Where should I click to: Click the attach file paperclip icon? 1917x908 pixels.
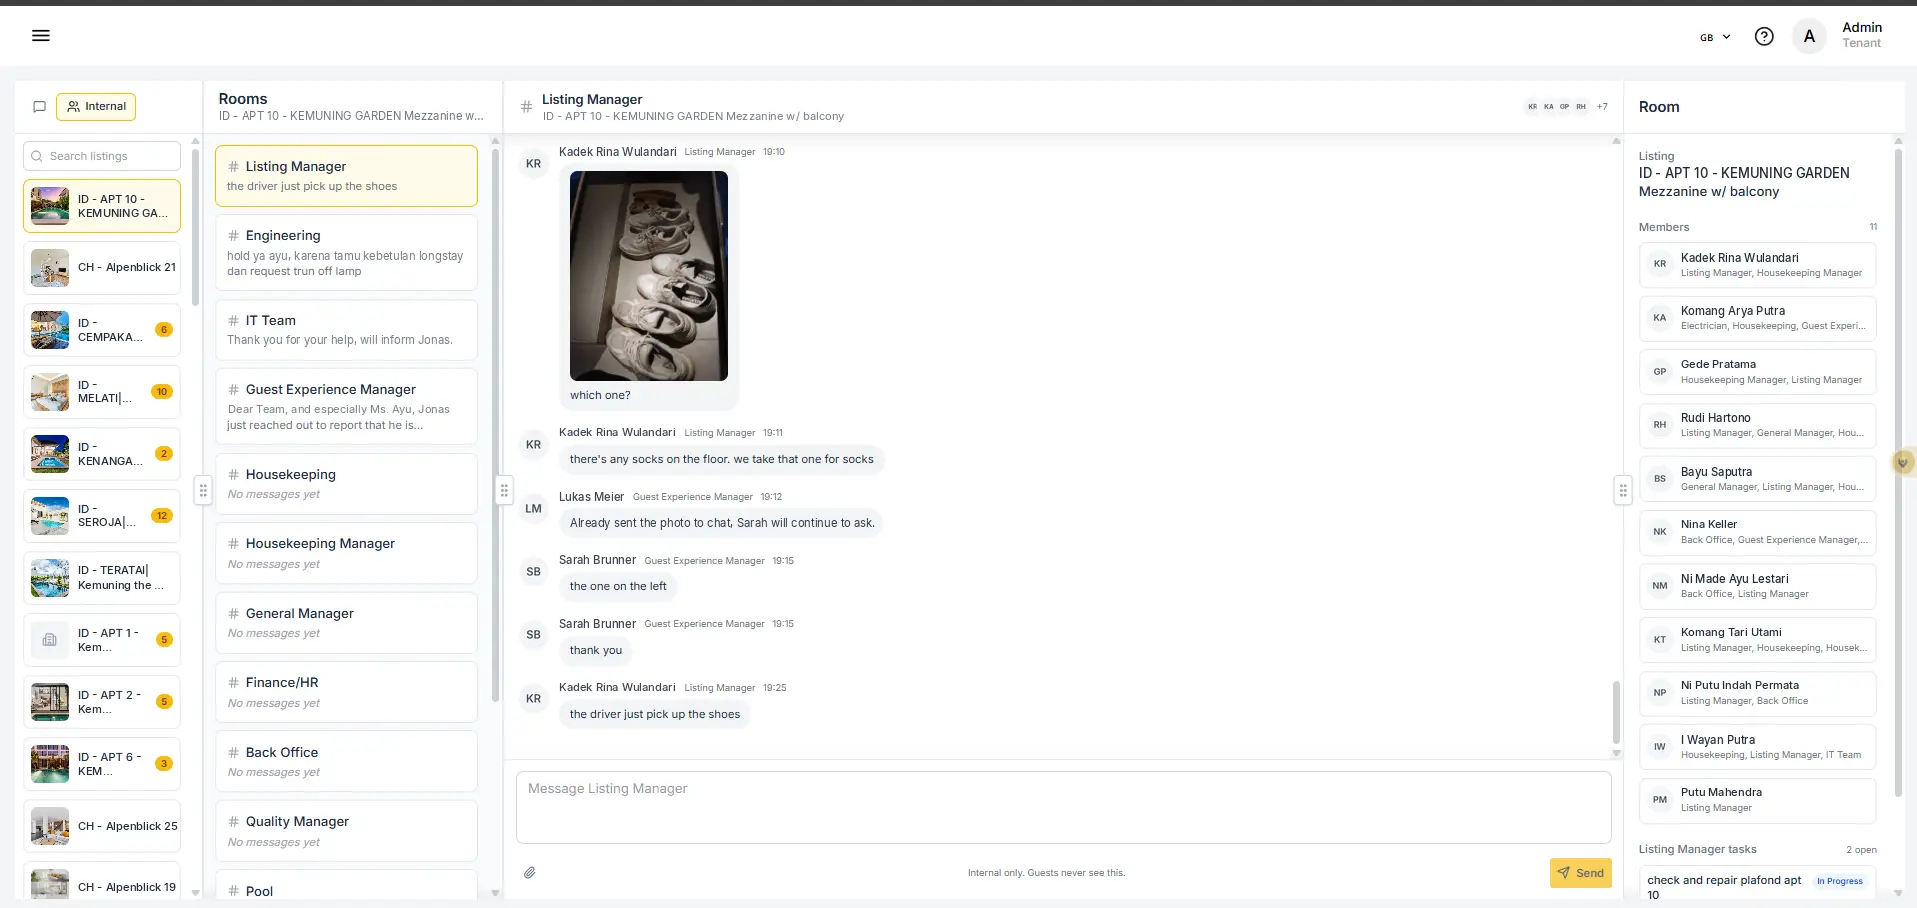(x=530, y=873)
